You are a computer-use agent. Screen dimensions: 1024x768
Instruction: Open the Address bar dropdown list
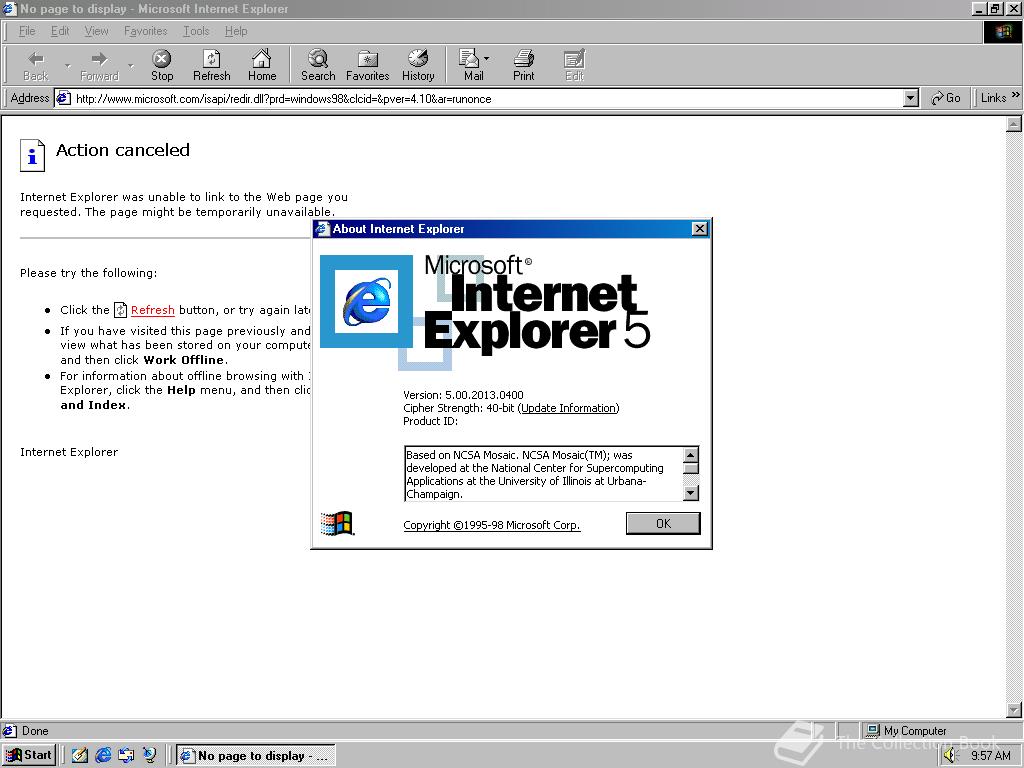911,99
